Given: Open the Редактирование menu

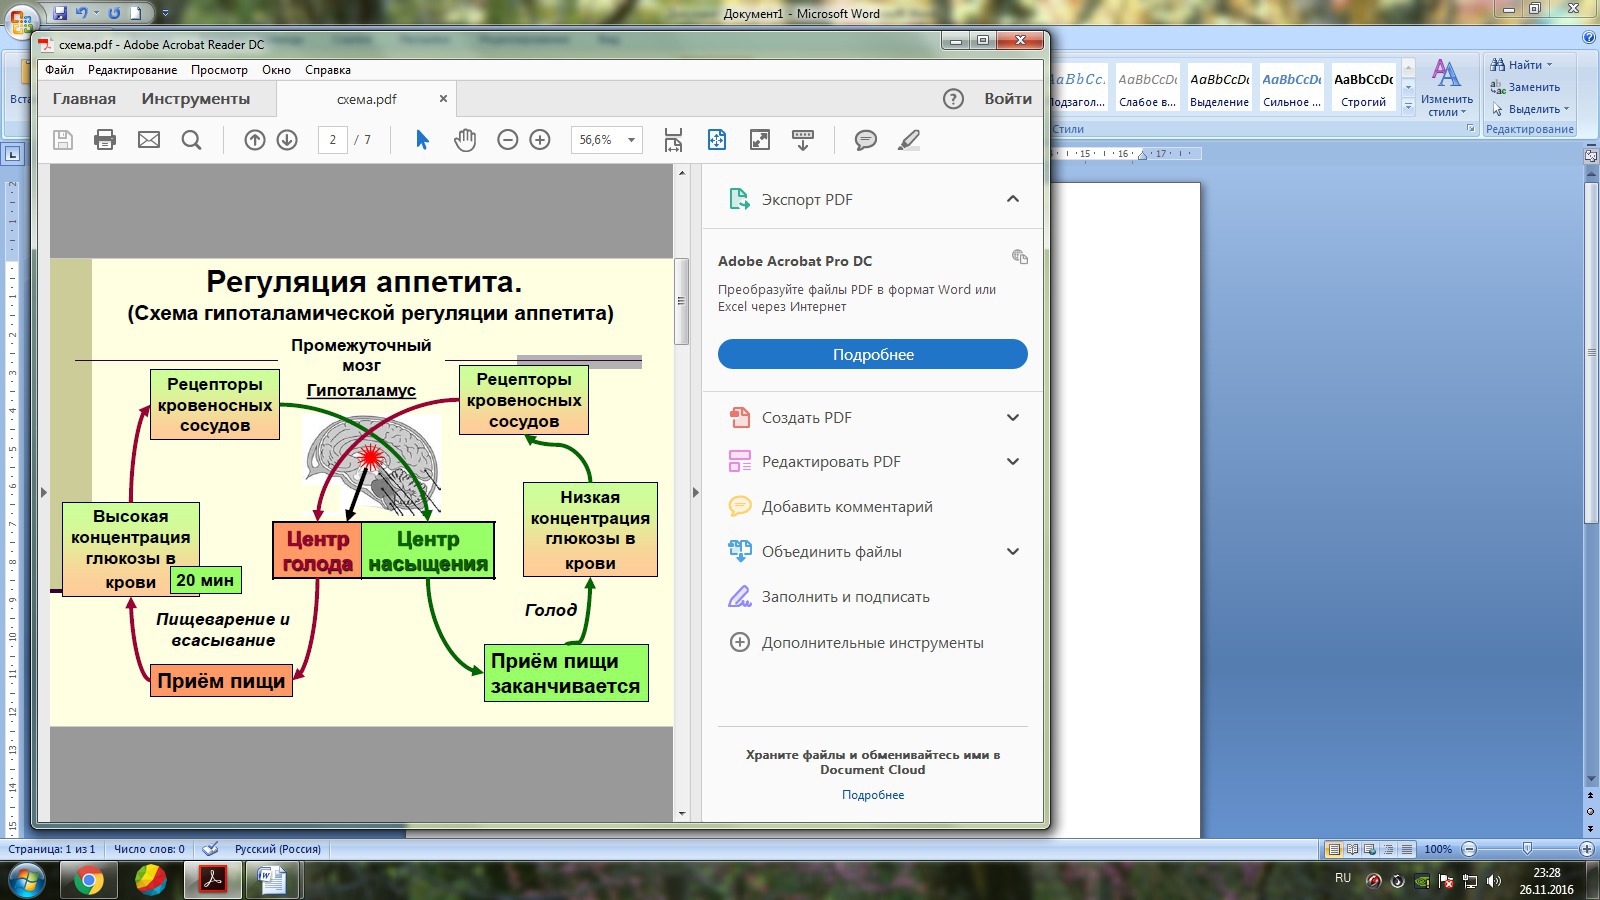Looking at the screenshot, I should 132,70.
